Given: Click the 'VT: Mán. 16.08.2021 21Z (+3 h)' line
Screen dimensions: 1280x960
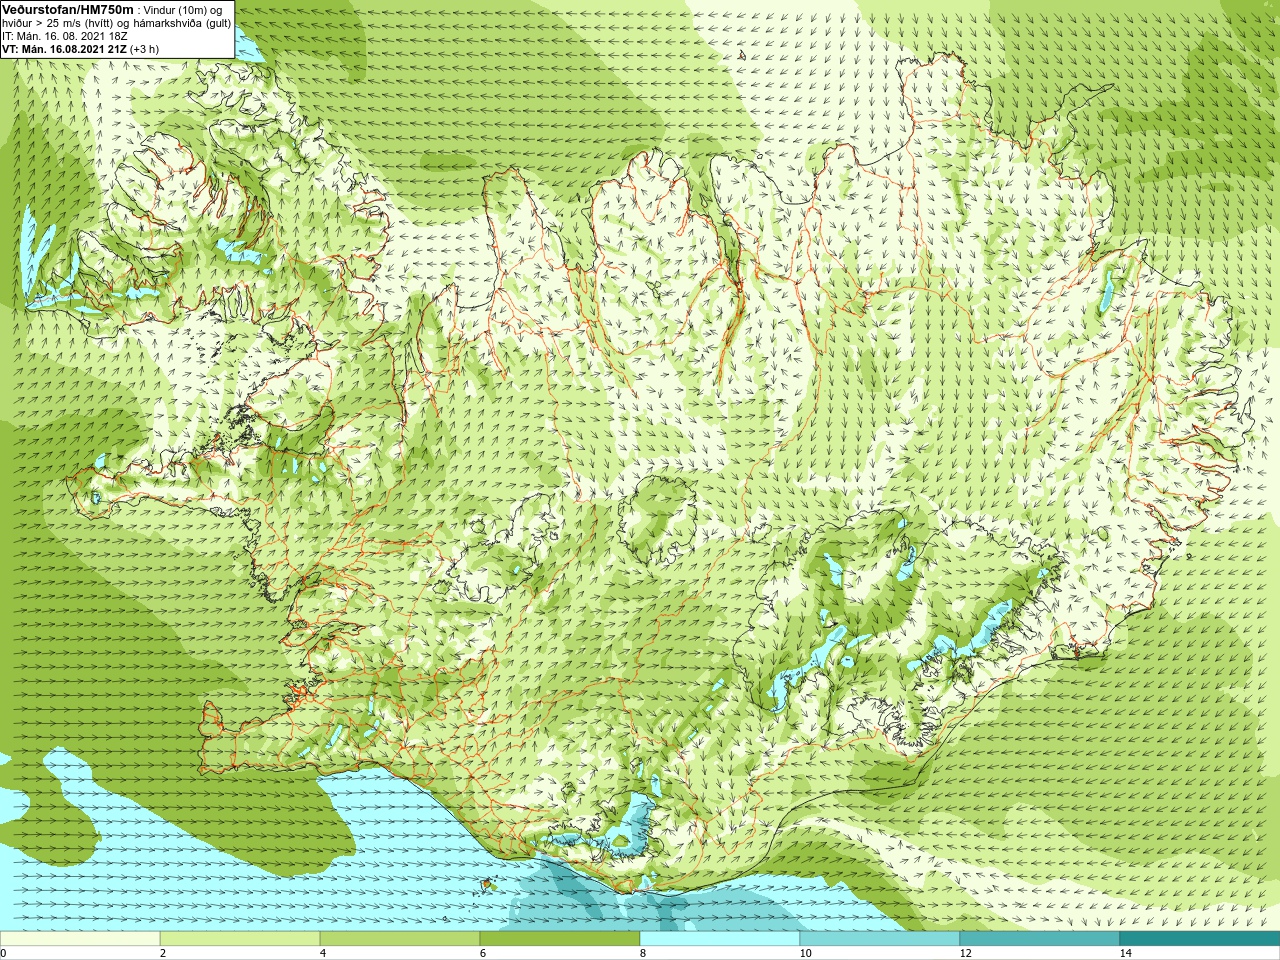Looking at the screenshot, I should [x=80, y=49].
